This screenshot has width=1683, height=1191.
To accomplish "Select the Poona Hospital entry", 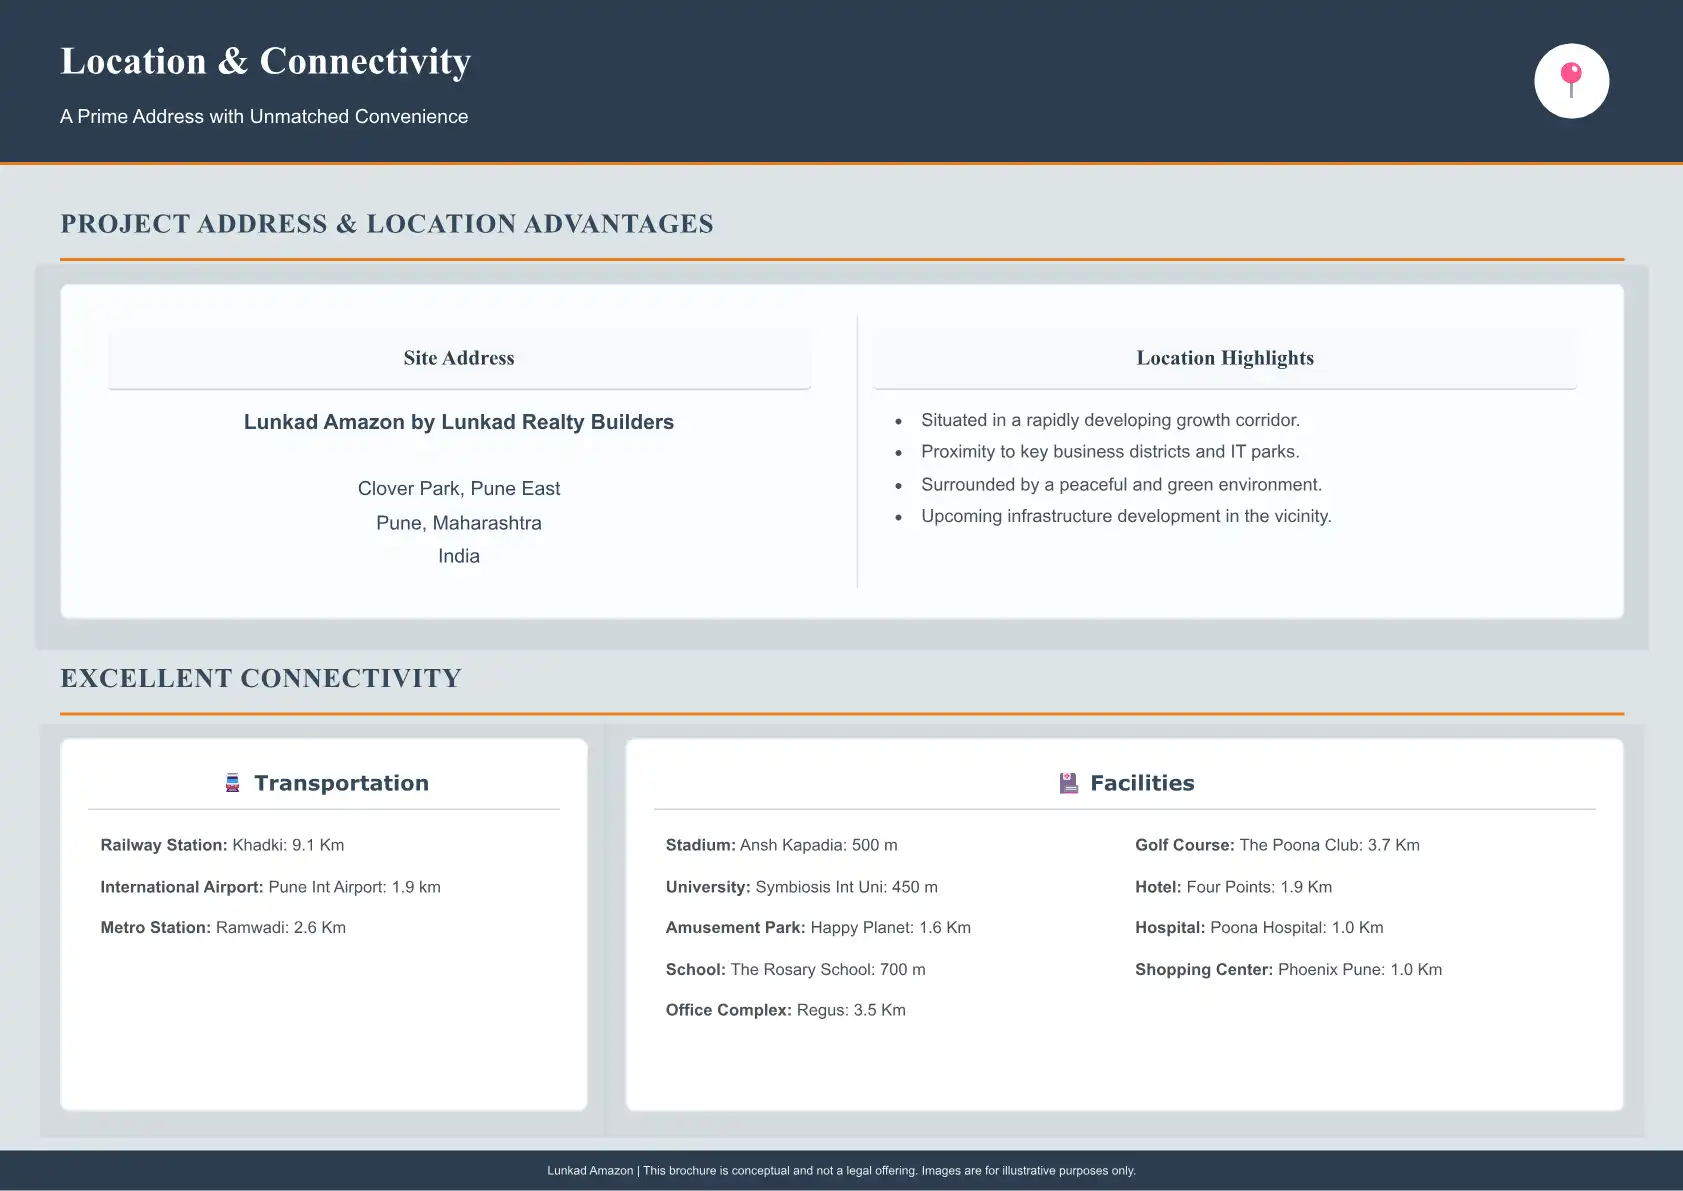I will pos(1259,928).
